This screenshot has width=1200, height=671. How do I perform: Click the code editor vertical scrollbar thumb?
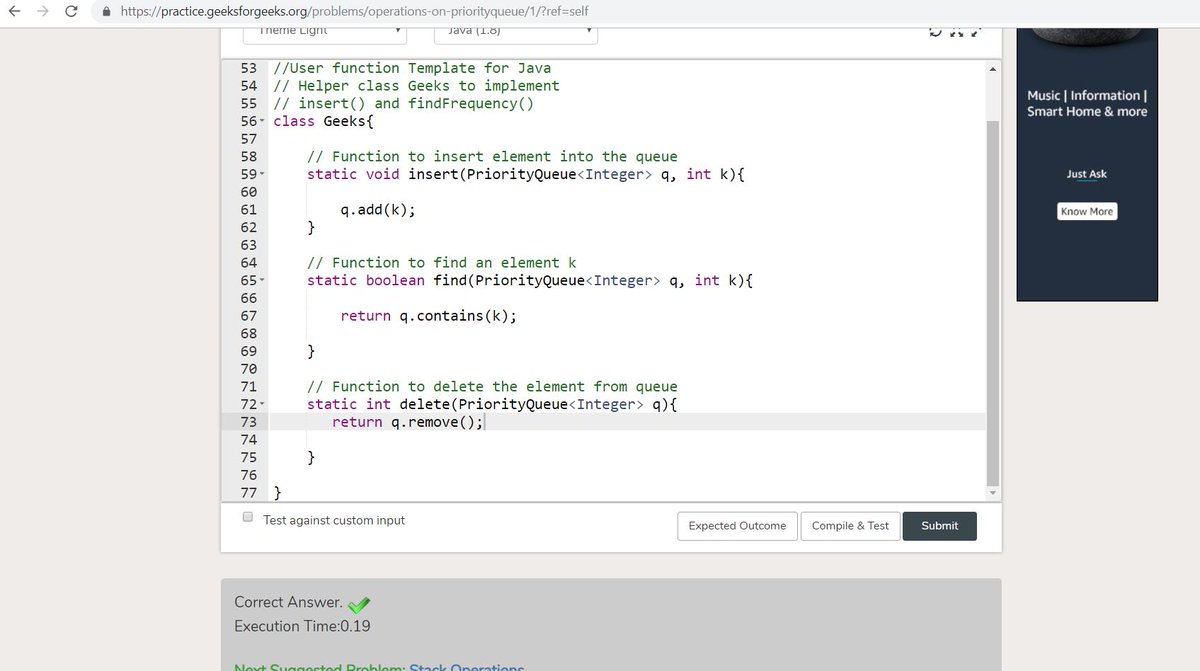(x=992, y=302)
